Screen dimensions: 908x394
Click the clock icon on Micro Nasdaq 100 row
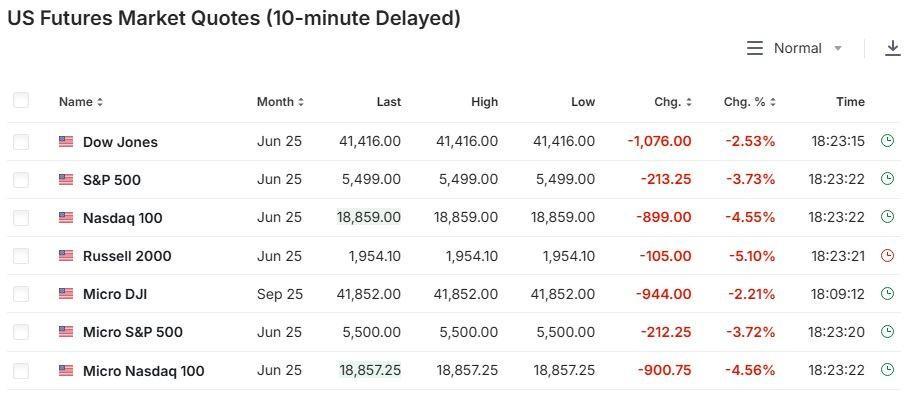pyautogui.click(x=887, y=370)
